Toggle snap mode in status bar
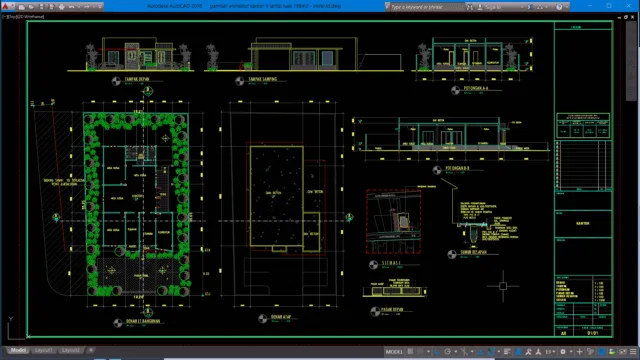Screen dimensions: 640x360 tap(420, 351)
